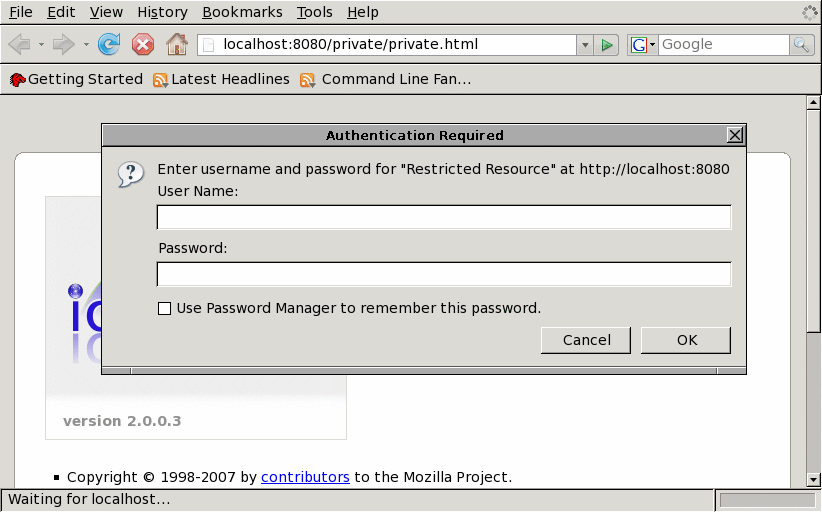Viewport: 822px width, 512px height.
Task: Open the Forward history dropdown arrow
Action: point(86,45)
